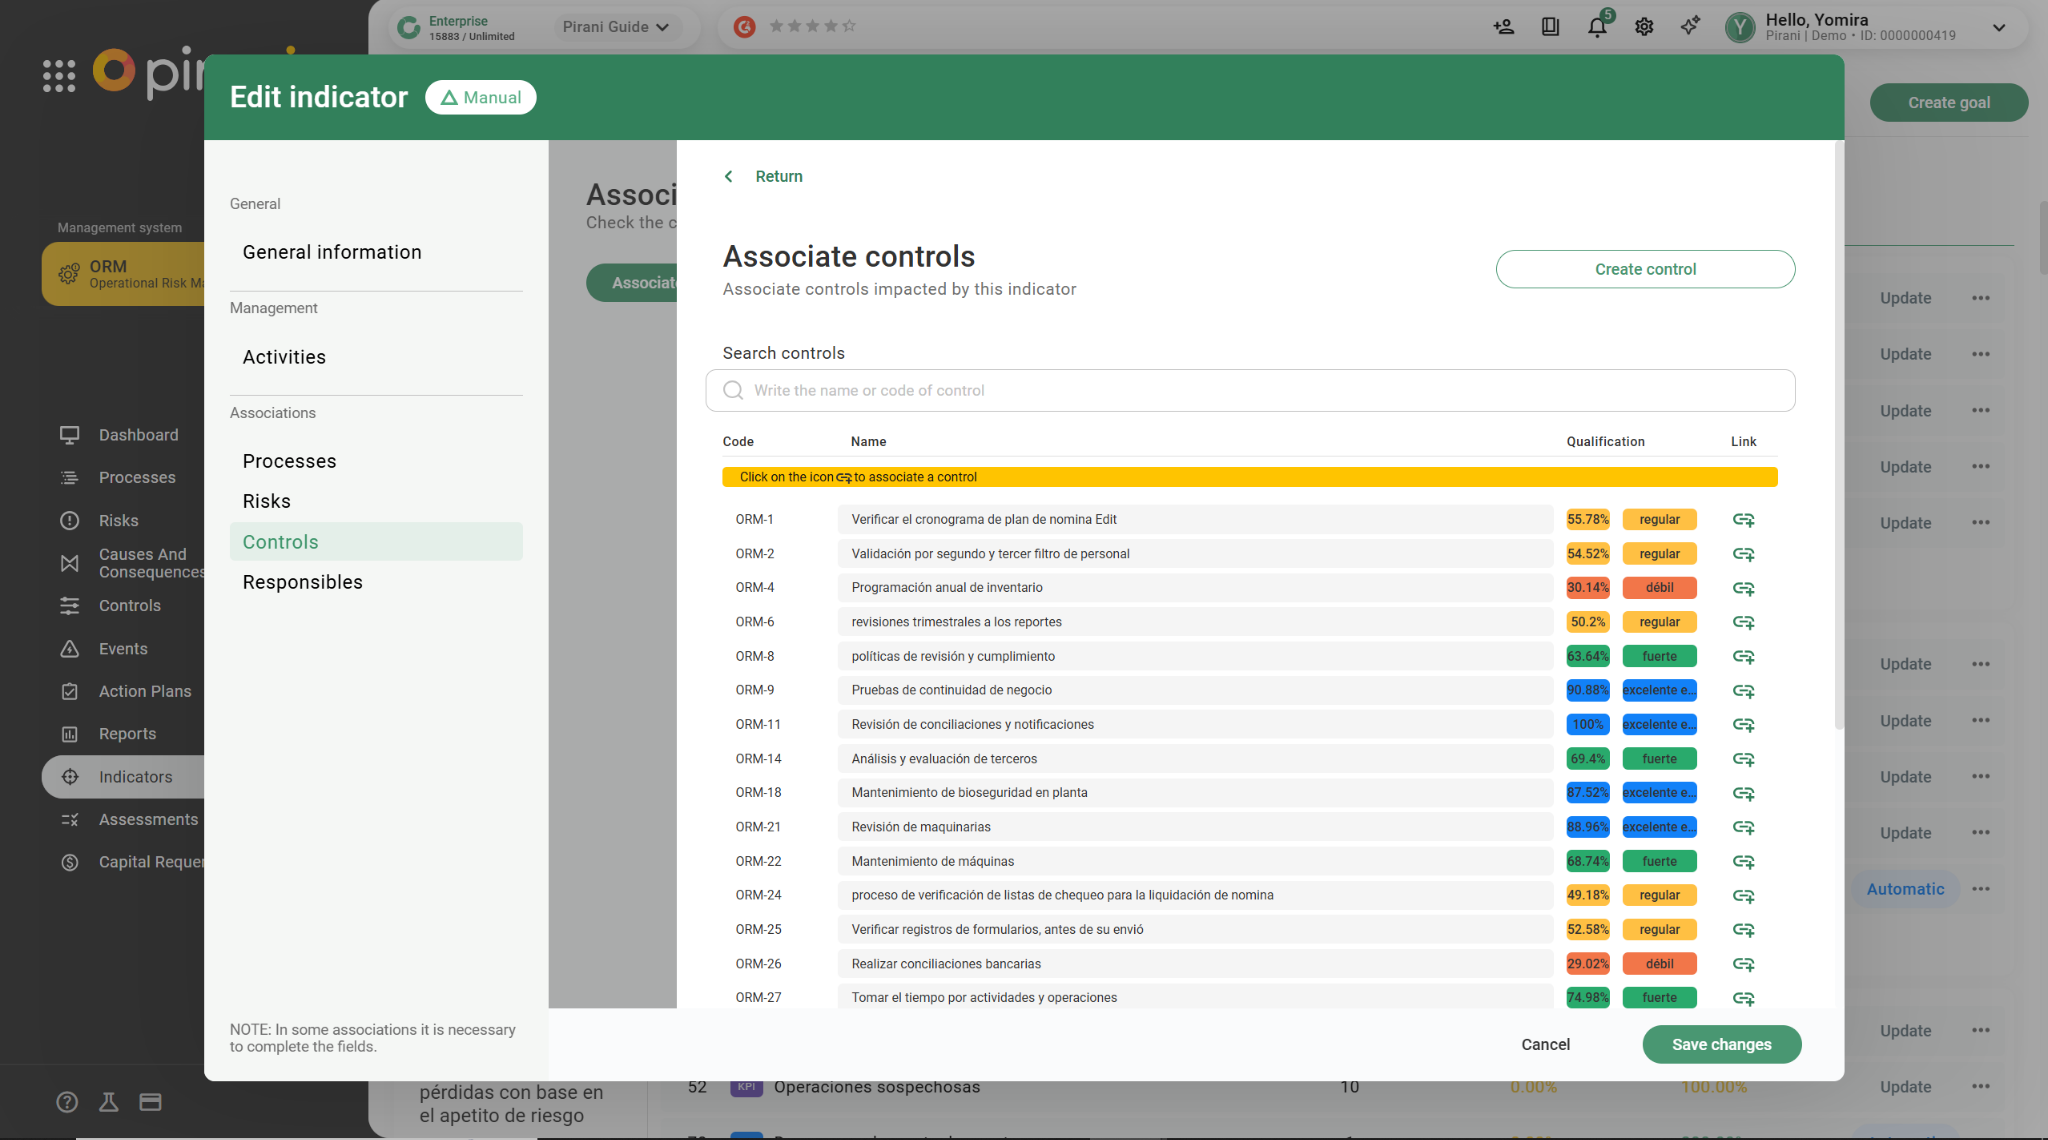This screenshot has height=1140, width=2048.
Task: Click help question mark icon
Action: coord(67,1102)
